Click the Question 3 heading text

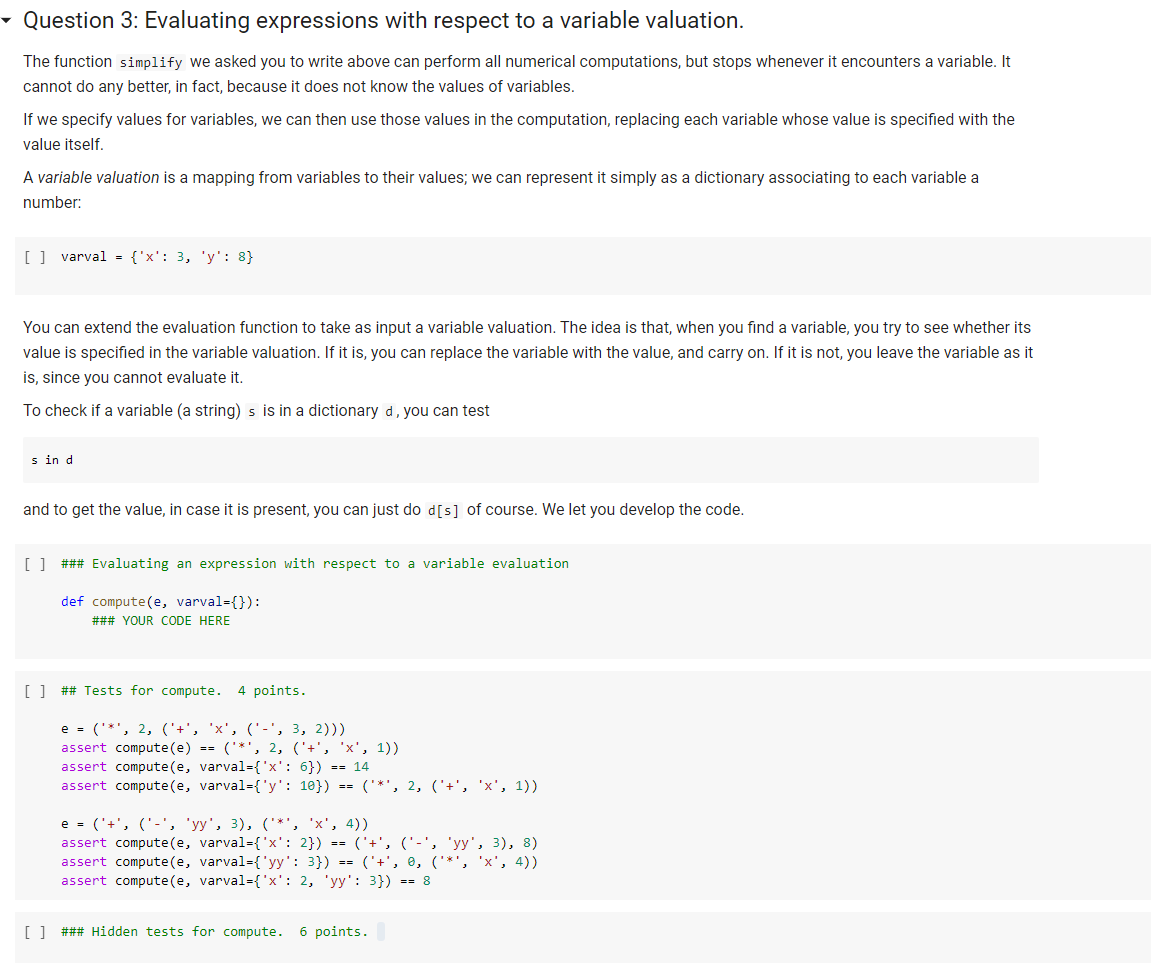point(383,21)
